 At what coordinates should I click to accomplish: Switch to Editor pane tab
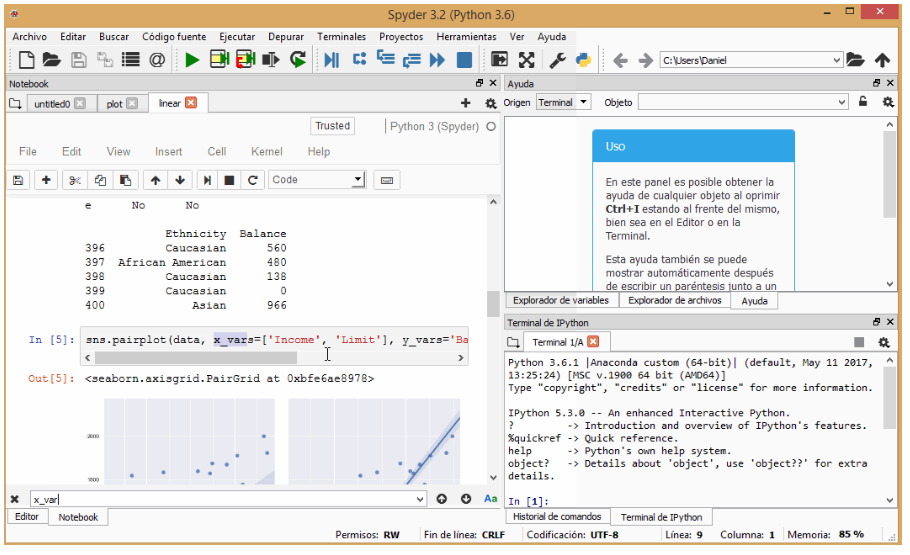[x=27, y=517]
